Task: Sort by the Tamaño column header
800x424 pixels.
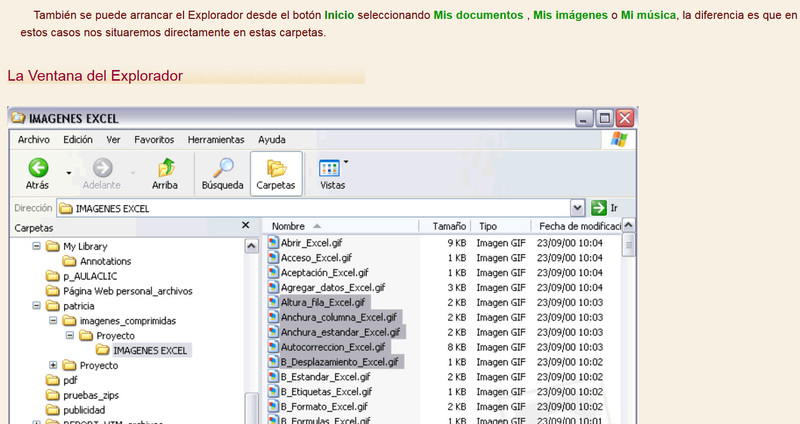Action: point(448,227)
